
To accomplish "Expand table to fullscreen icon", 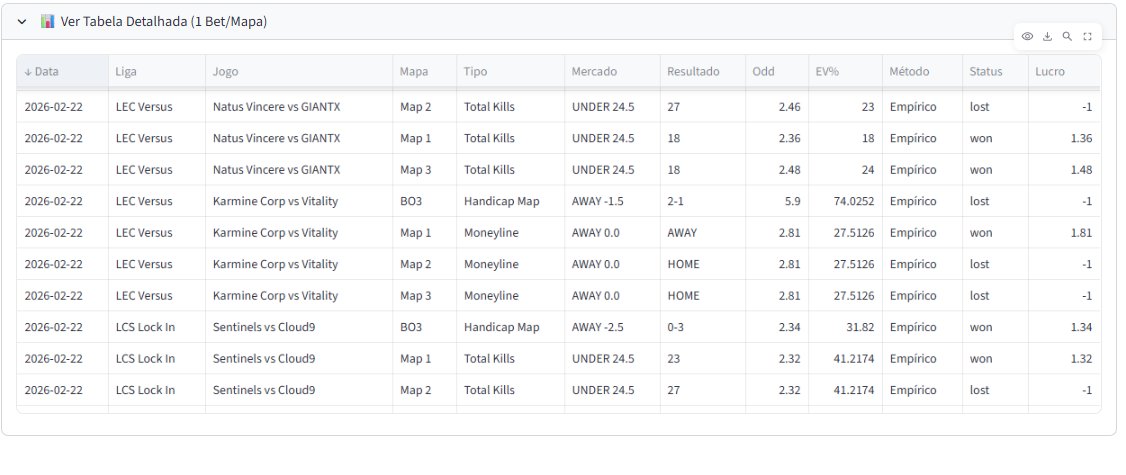I will pyautogui.click(x=1087, y=37).
